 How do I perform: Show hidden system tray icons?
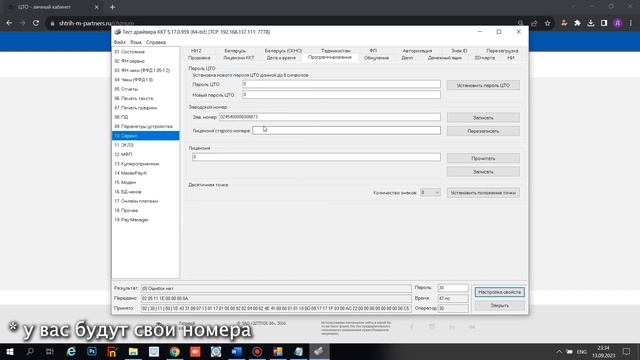(x=559, y=351)
